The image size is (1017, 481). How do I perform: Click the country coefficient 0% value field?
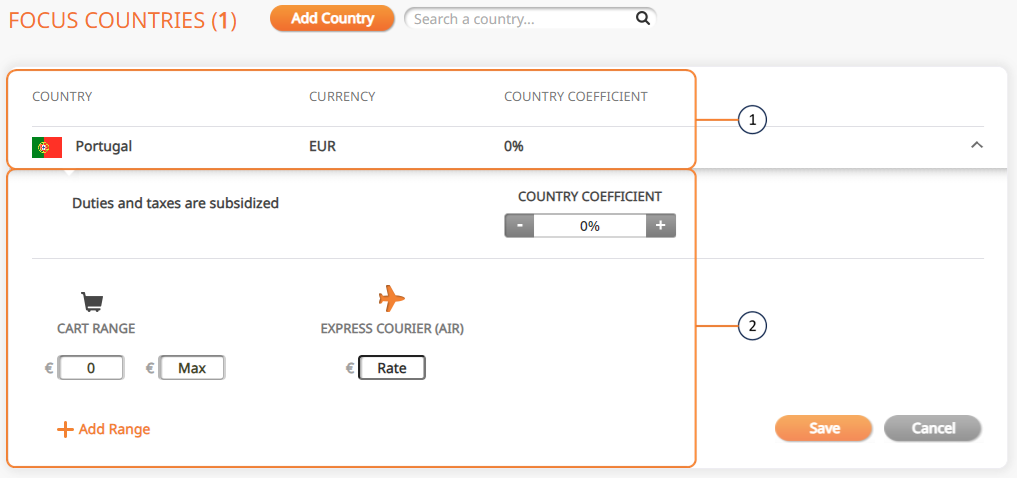590,226
